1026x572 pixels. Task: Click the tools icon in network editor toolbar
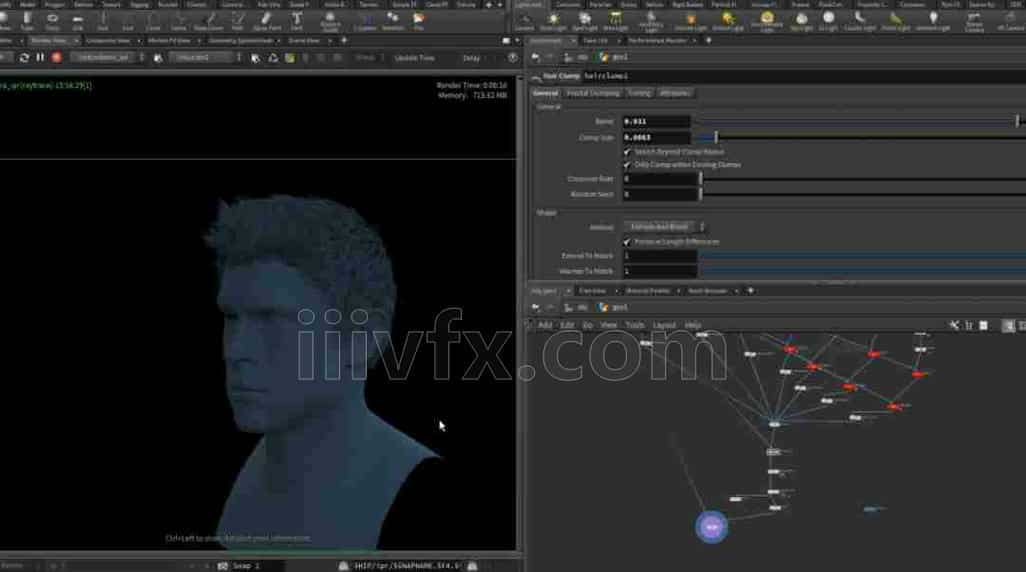(954, 325)
